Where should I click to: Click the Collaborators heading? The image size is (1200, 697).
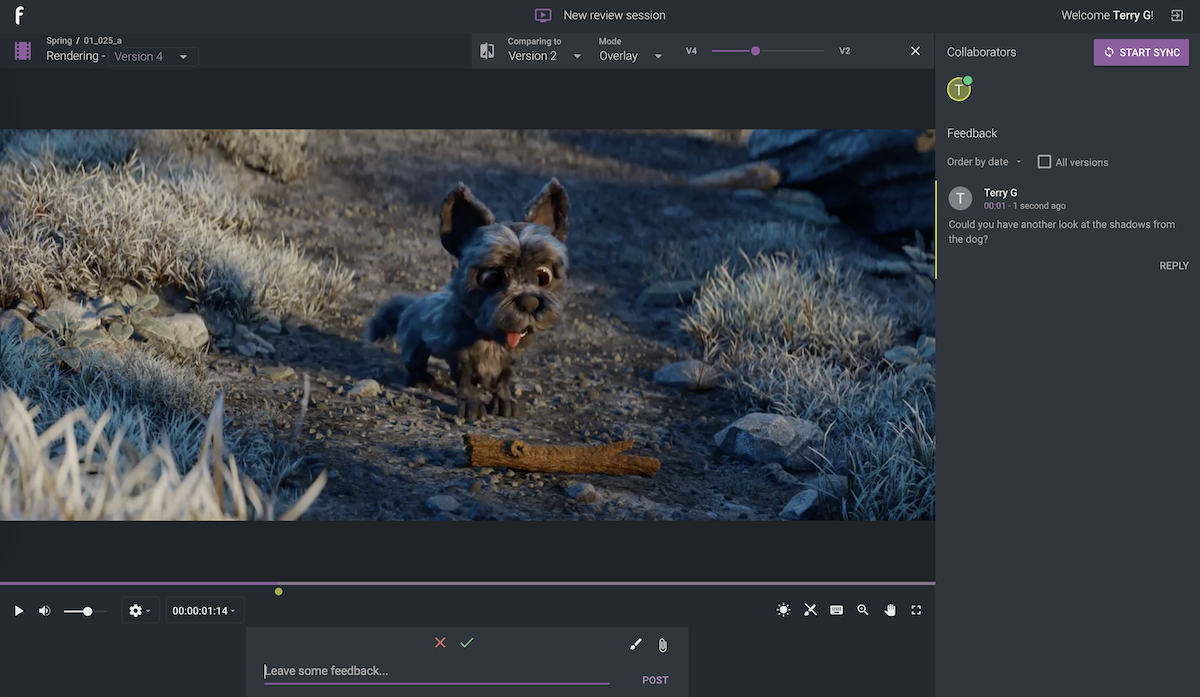click(981, 52)
